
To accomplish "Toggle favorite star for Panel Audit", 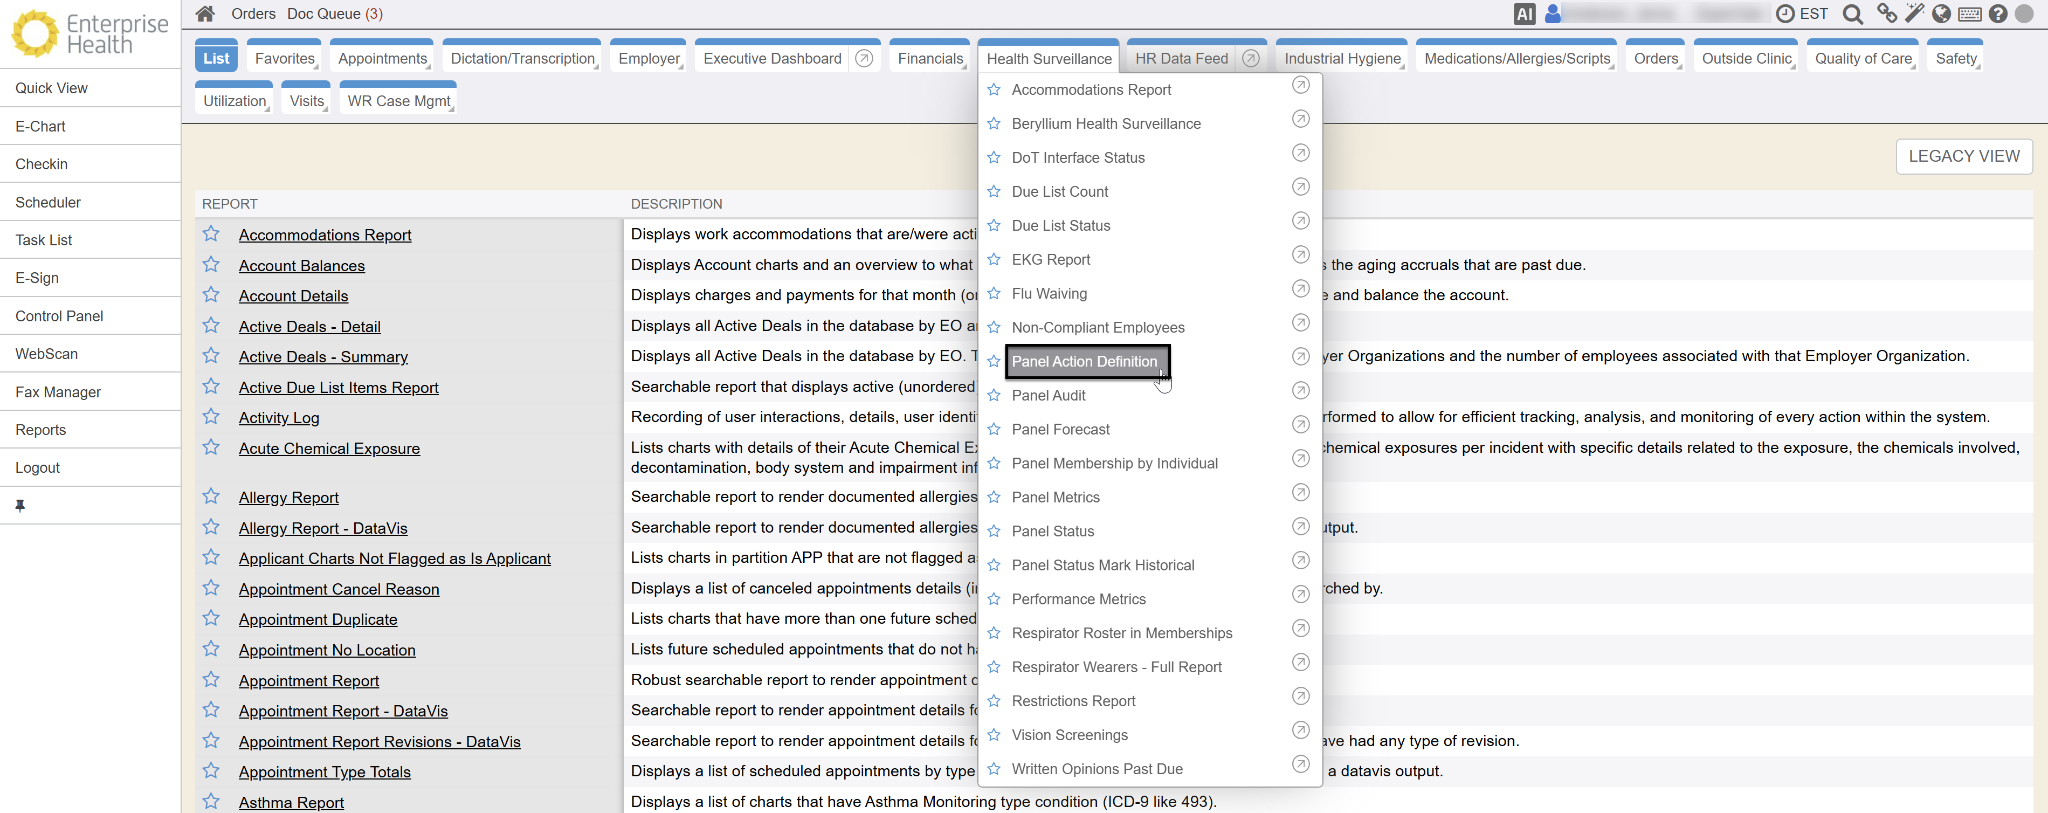I will pos(994,396).
